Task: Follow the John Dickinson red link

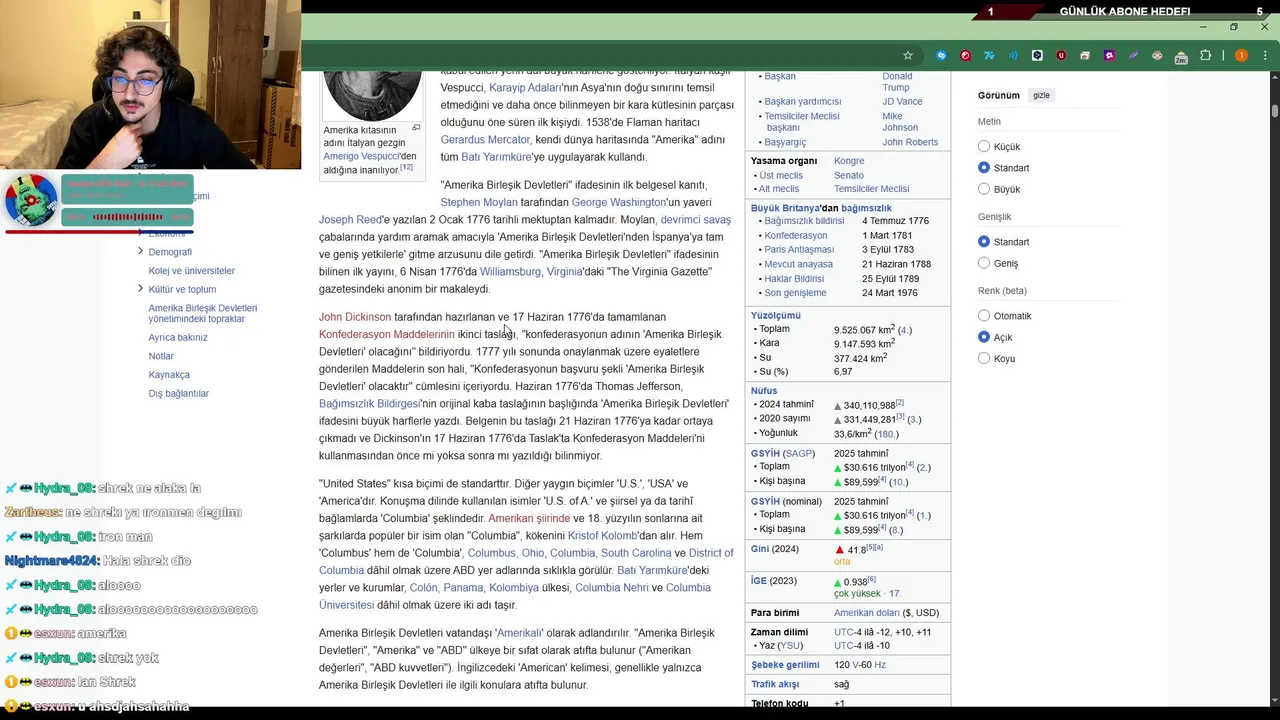Action: tap(355, 317)
